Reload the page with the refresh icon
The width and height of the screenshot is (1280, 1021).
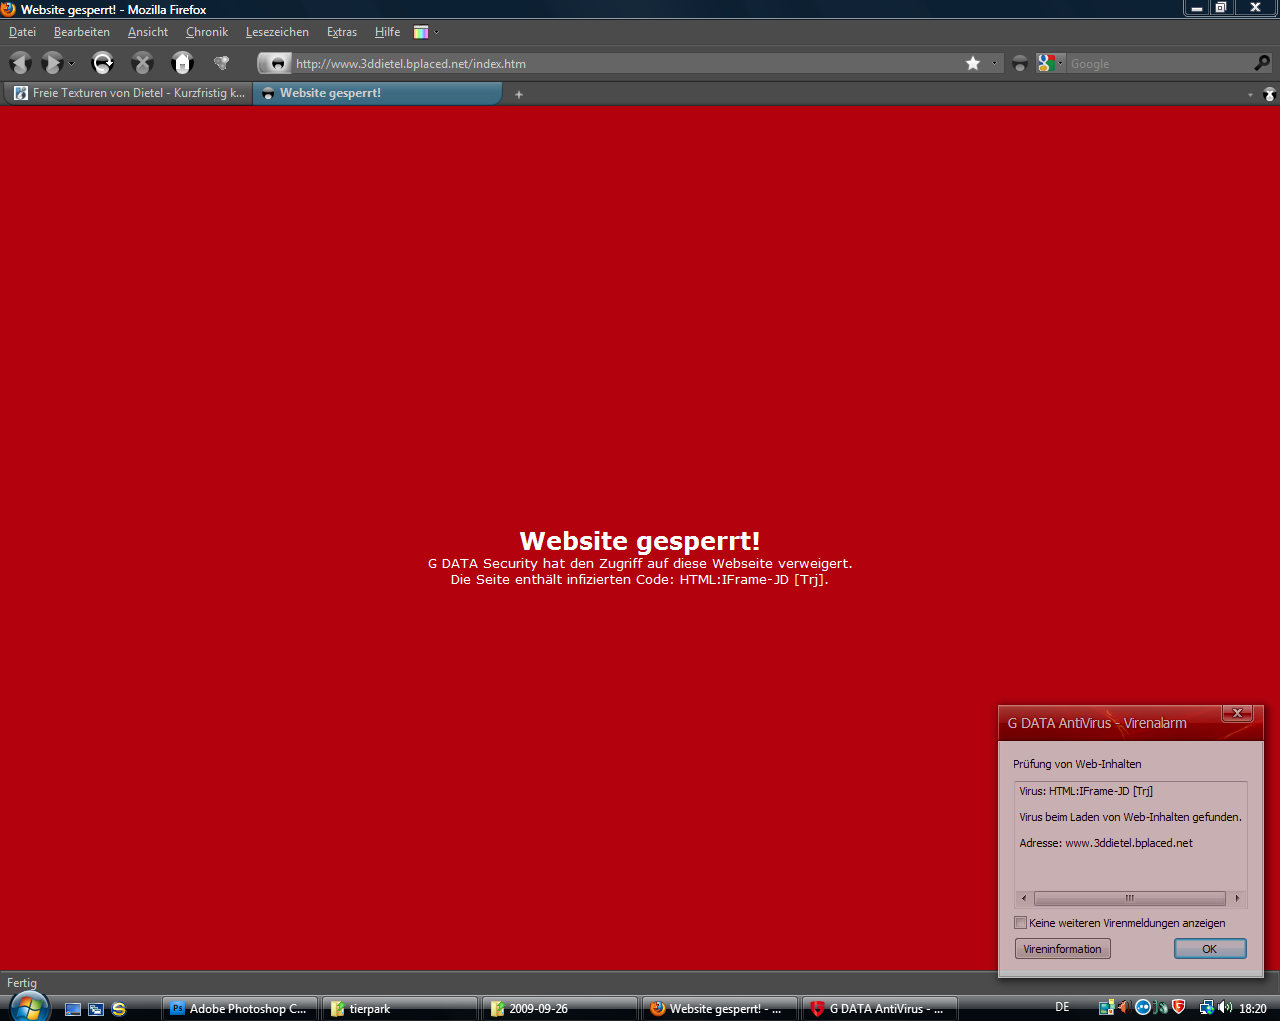point(102,63)
